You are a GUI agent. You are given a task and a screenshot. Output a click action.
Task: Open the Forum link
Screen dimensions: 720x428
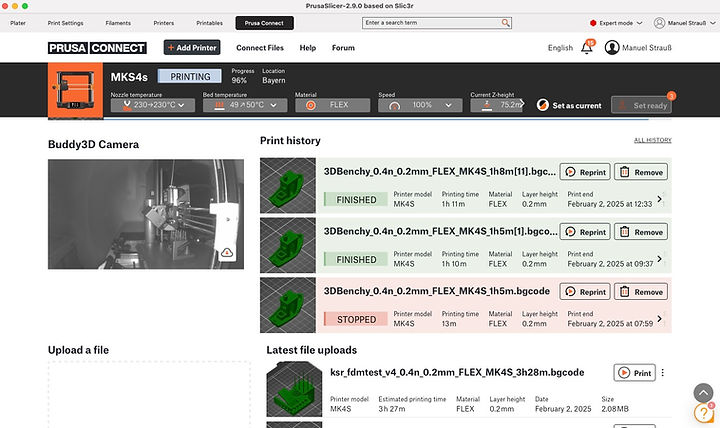coord(343,48)
